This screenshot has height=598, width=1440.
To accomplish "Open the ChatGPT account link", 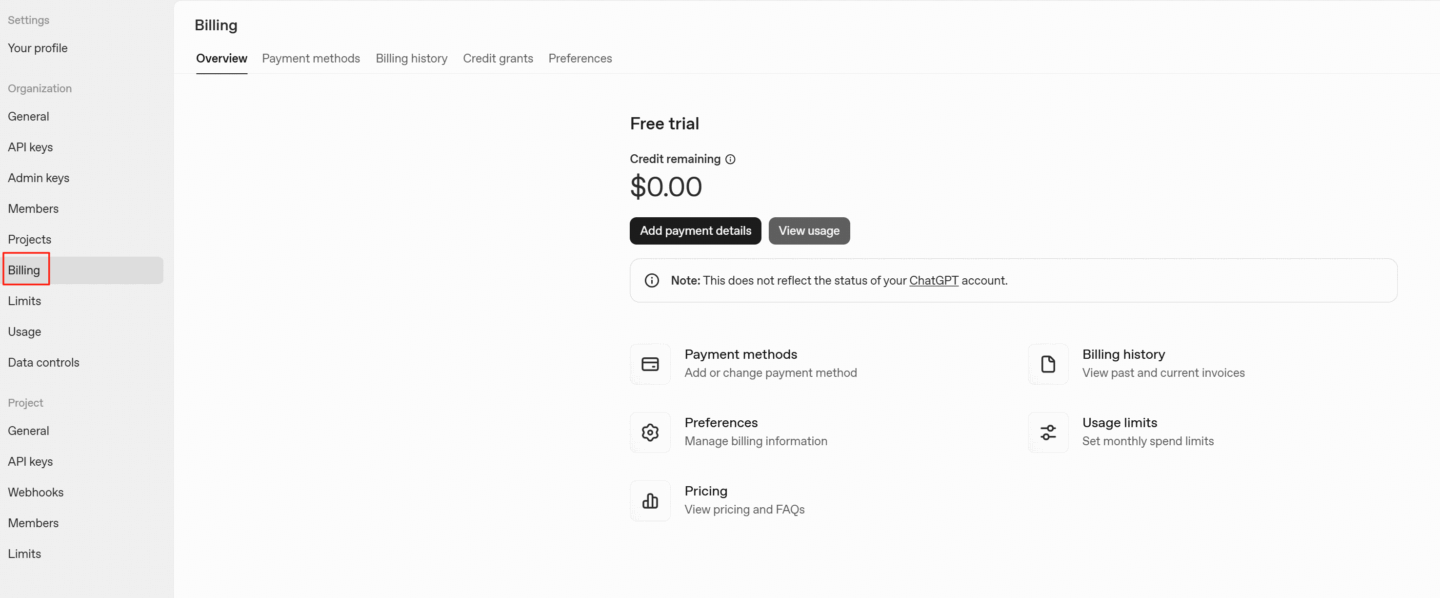I will click(933, 280).
